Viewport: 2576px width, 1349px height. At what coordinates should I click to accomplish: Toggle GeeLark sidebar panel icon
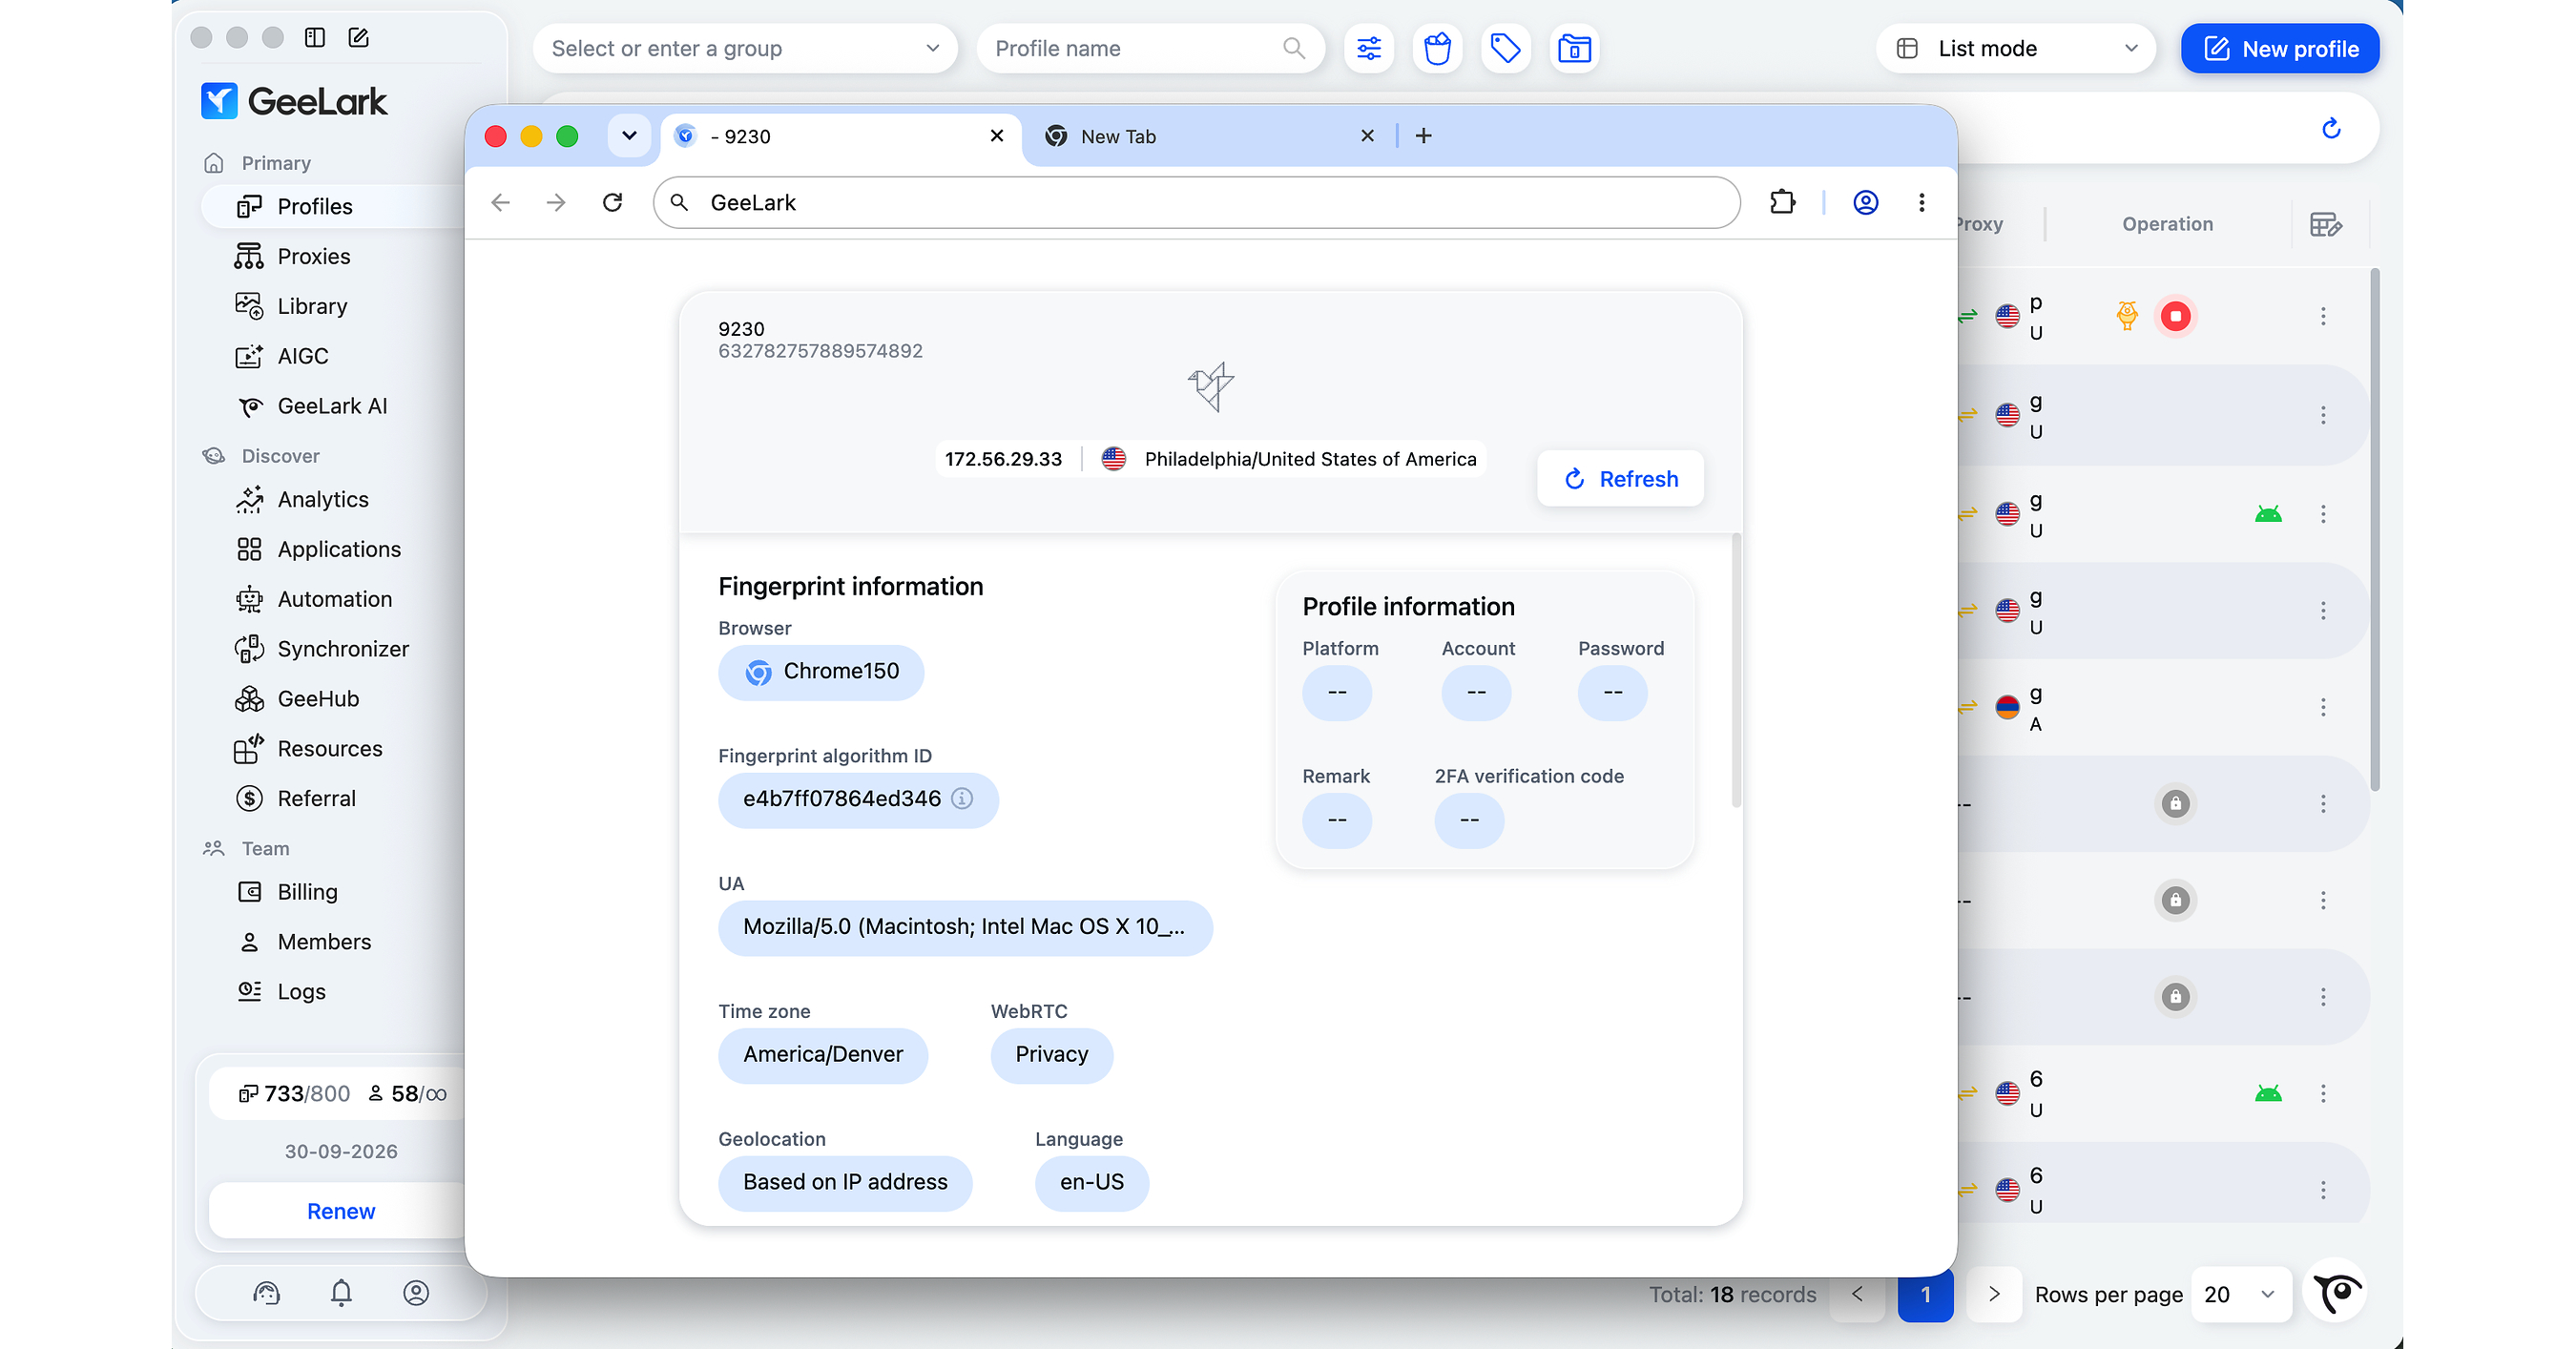[x=315, y=38]
